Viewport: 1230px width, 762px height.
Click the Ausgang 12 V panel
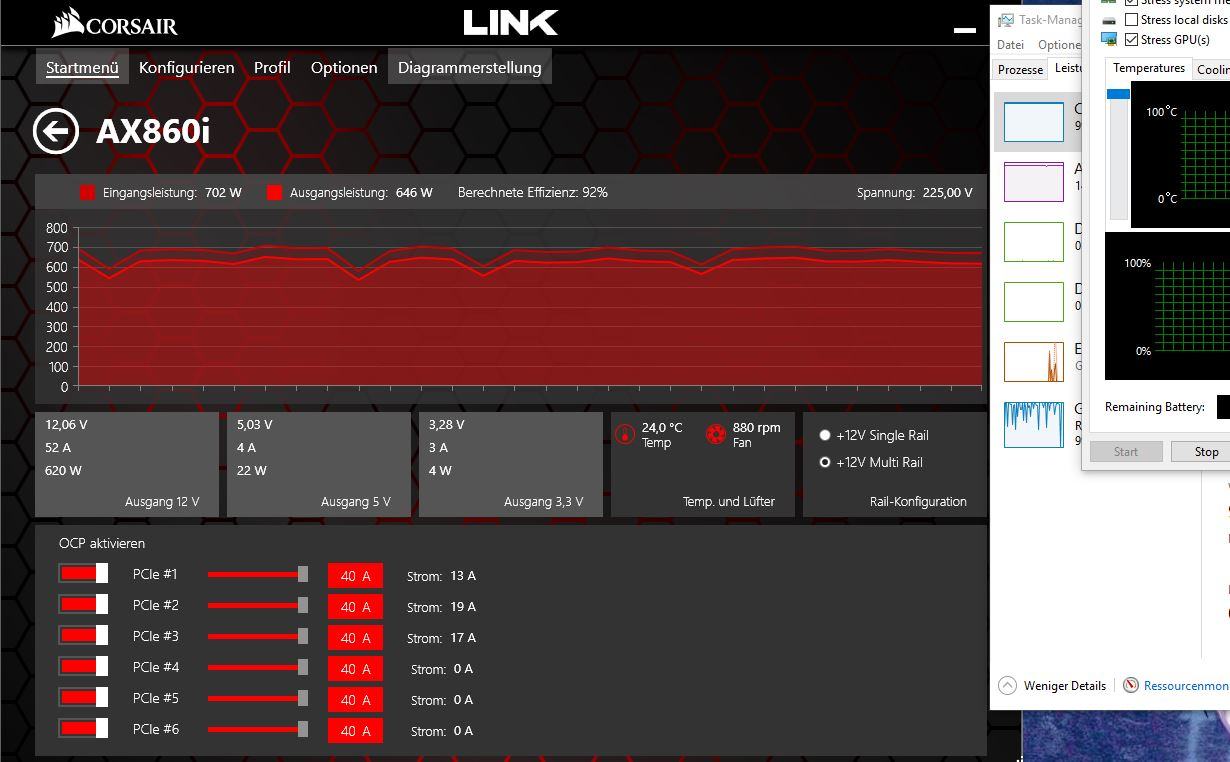(127, 464)
